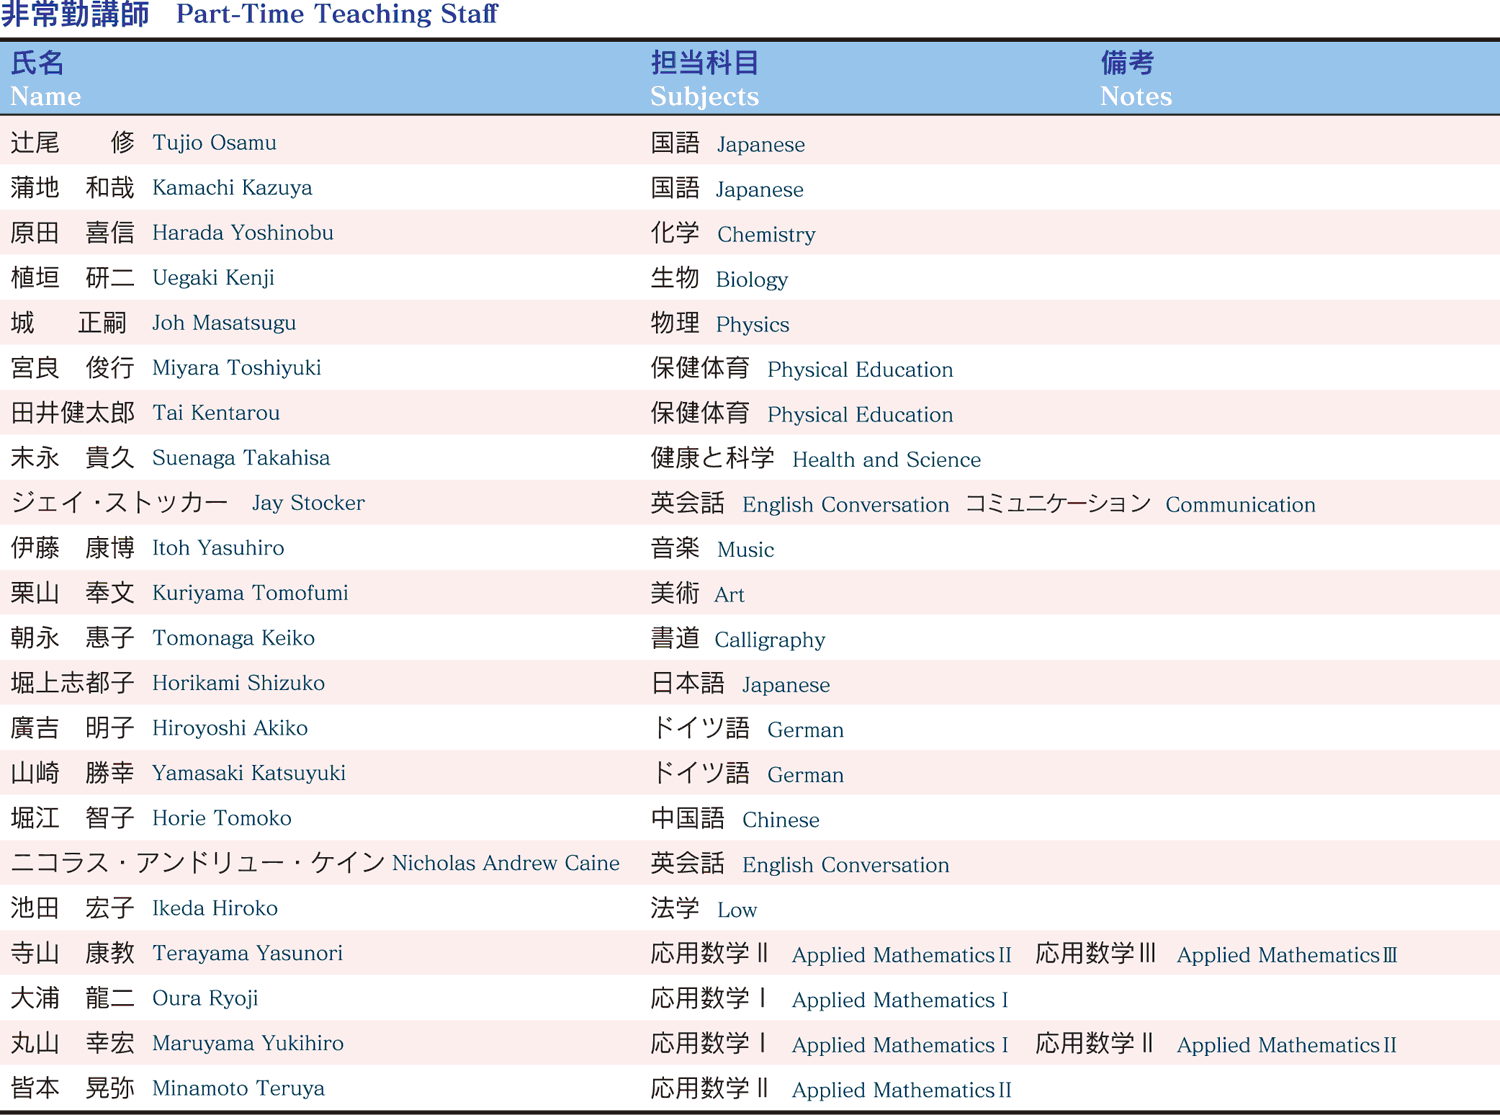Click the 'Part-Time Teaching Staff' title
This screenshot has height=1115, width=1500.
(336, 14)
